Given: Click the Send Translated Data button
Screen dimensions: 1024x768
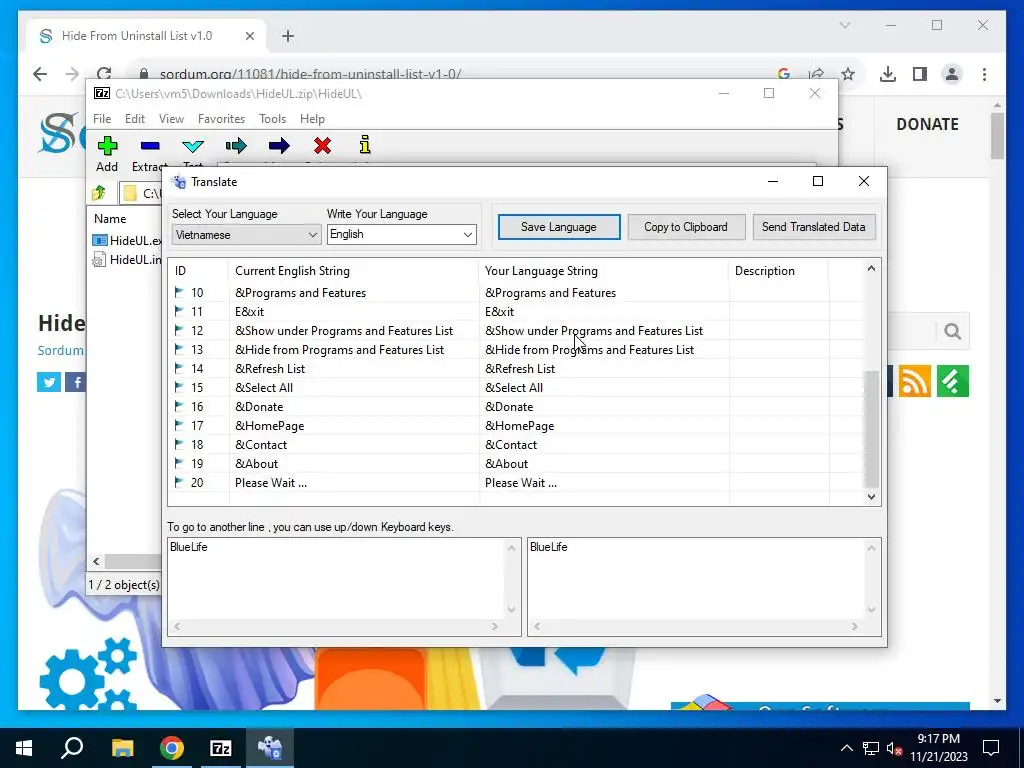Looking at the screenshot, I should 814,227.
